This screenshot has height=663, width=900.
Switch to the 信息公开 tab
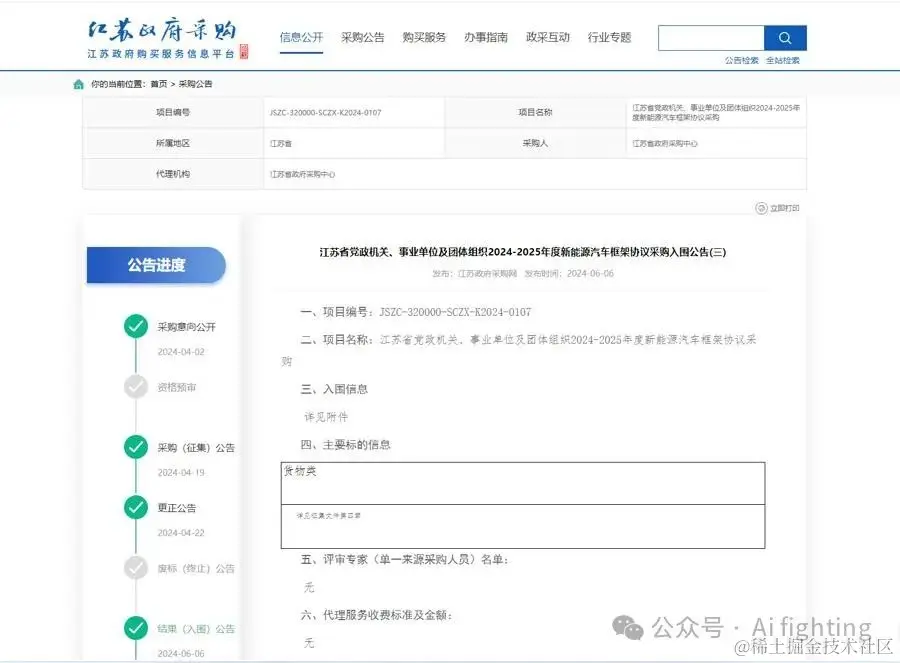[x=301, y=36]
